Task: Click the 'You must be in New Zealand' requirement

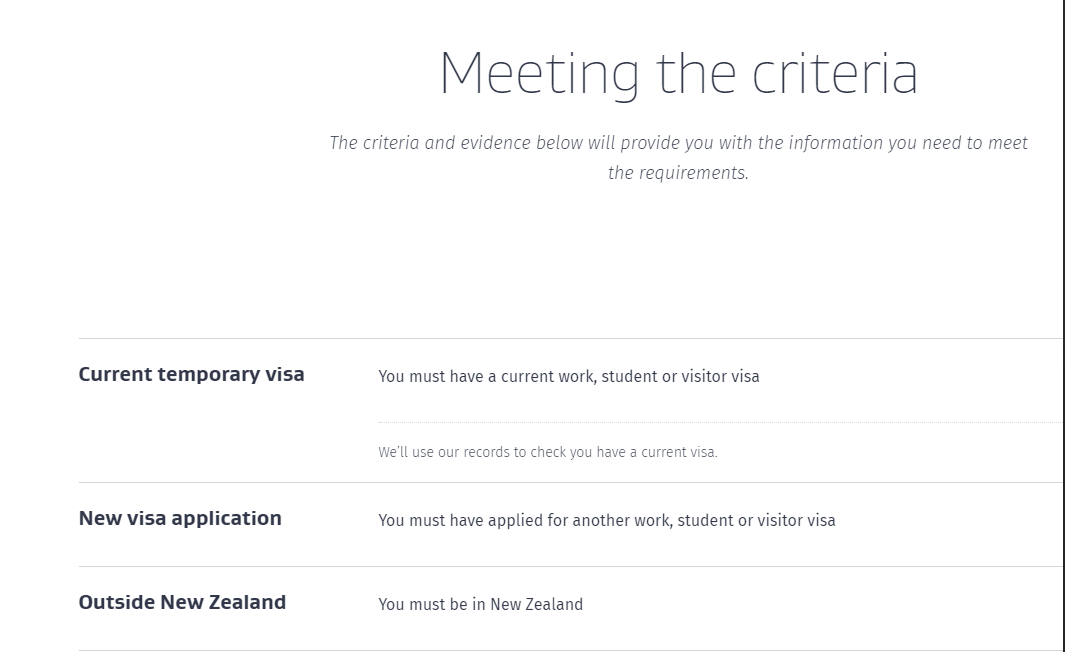Action: click(x=480, y=604)
